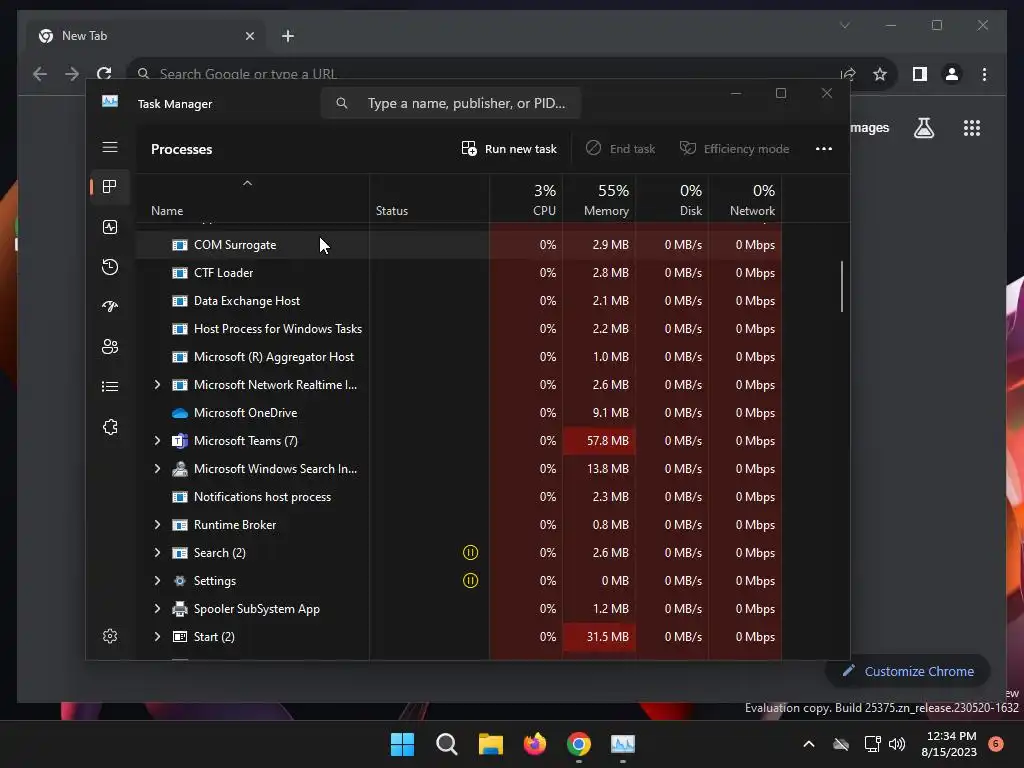This screenshot has width=1024, height=768.
Task: Click the suspended icon on Settings row
Action: pyautogui.click(x=470, y=581)
